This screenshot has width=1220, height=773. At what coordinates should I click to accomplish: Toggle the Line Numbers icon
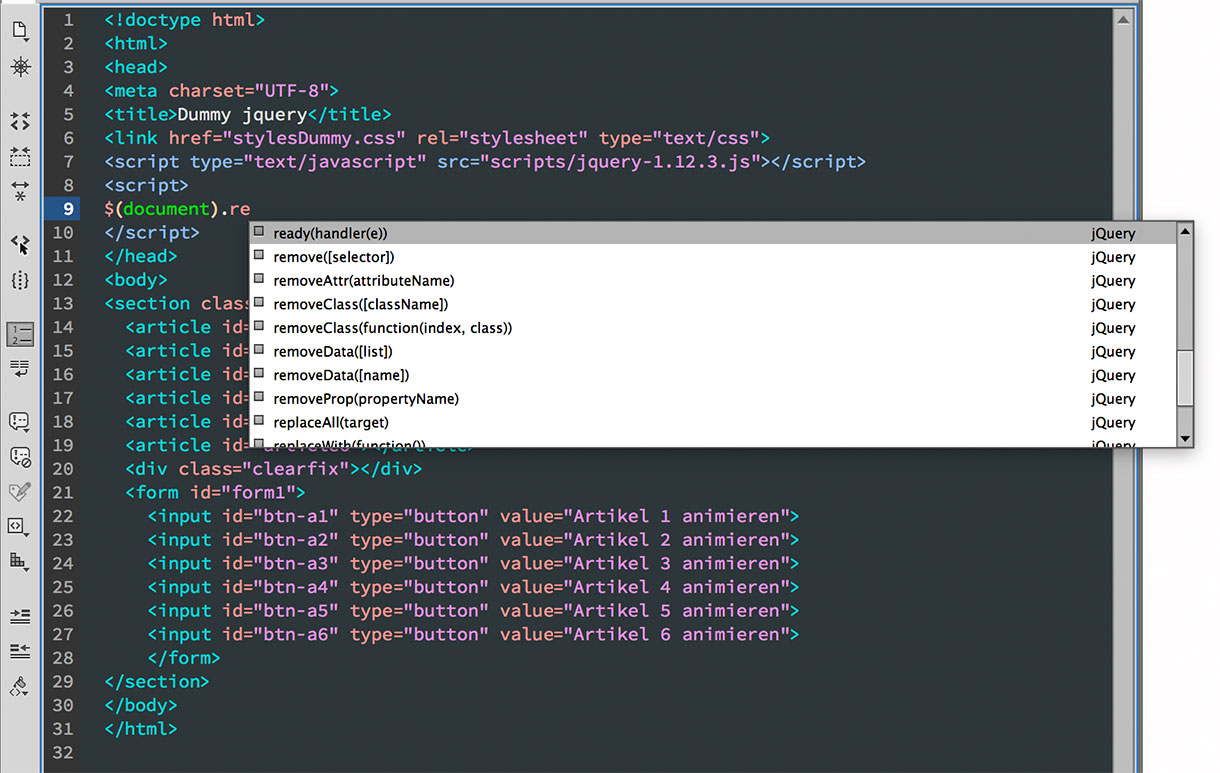20,334
